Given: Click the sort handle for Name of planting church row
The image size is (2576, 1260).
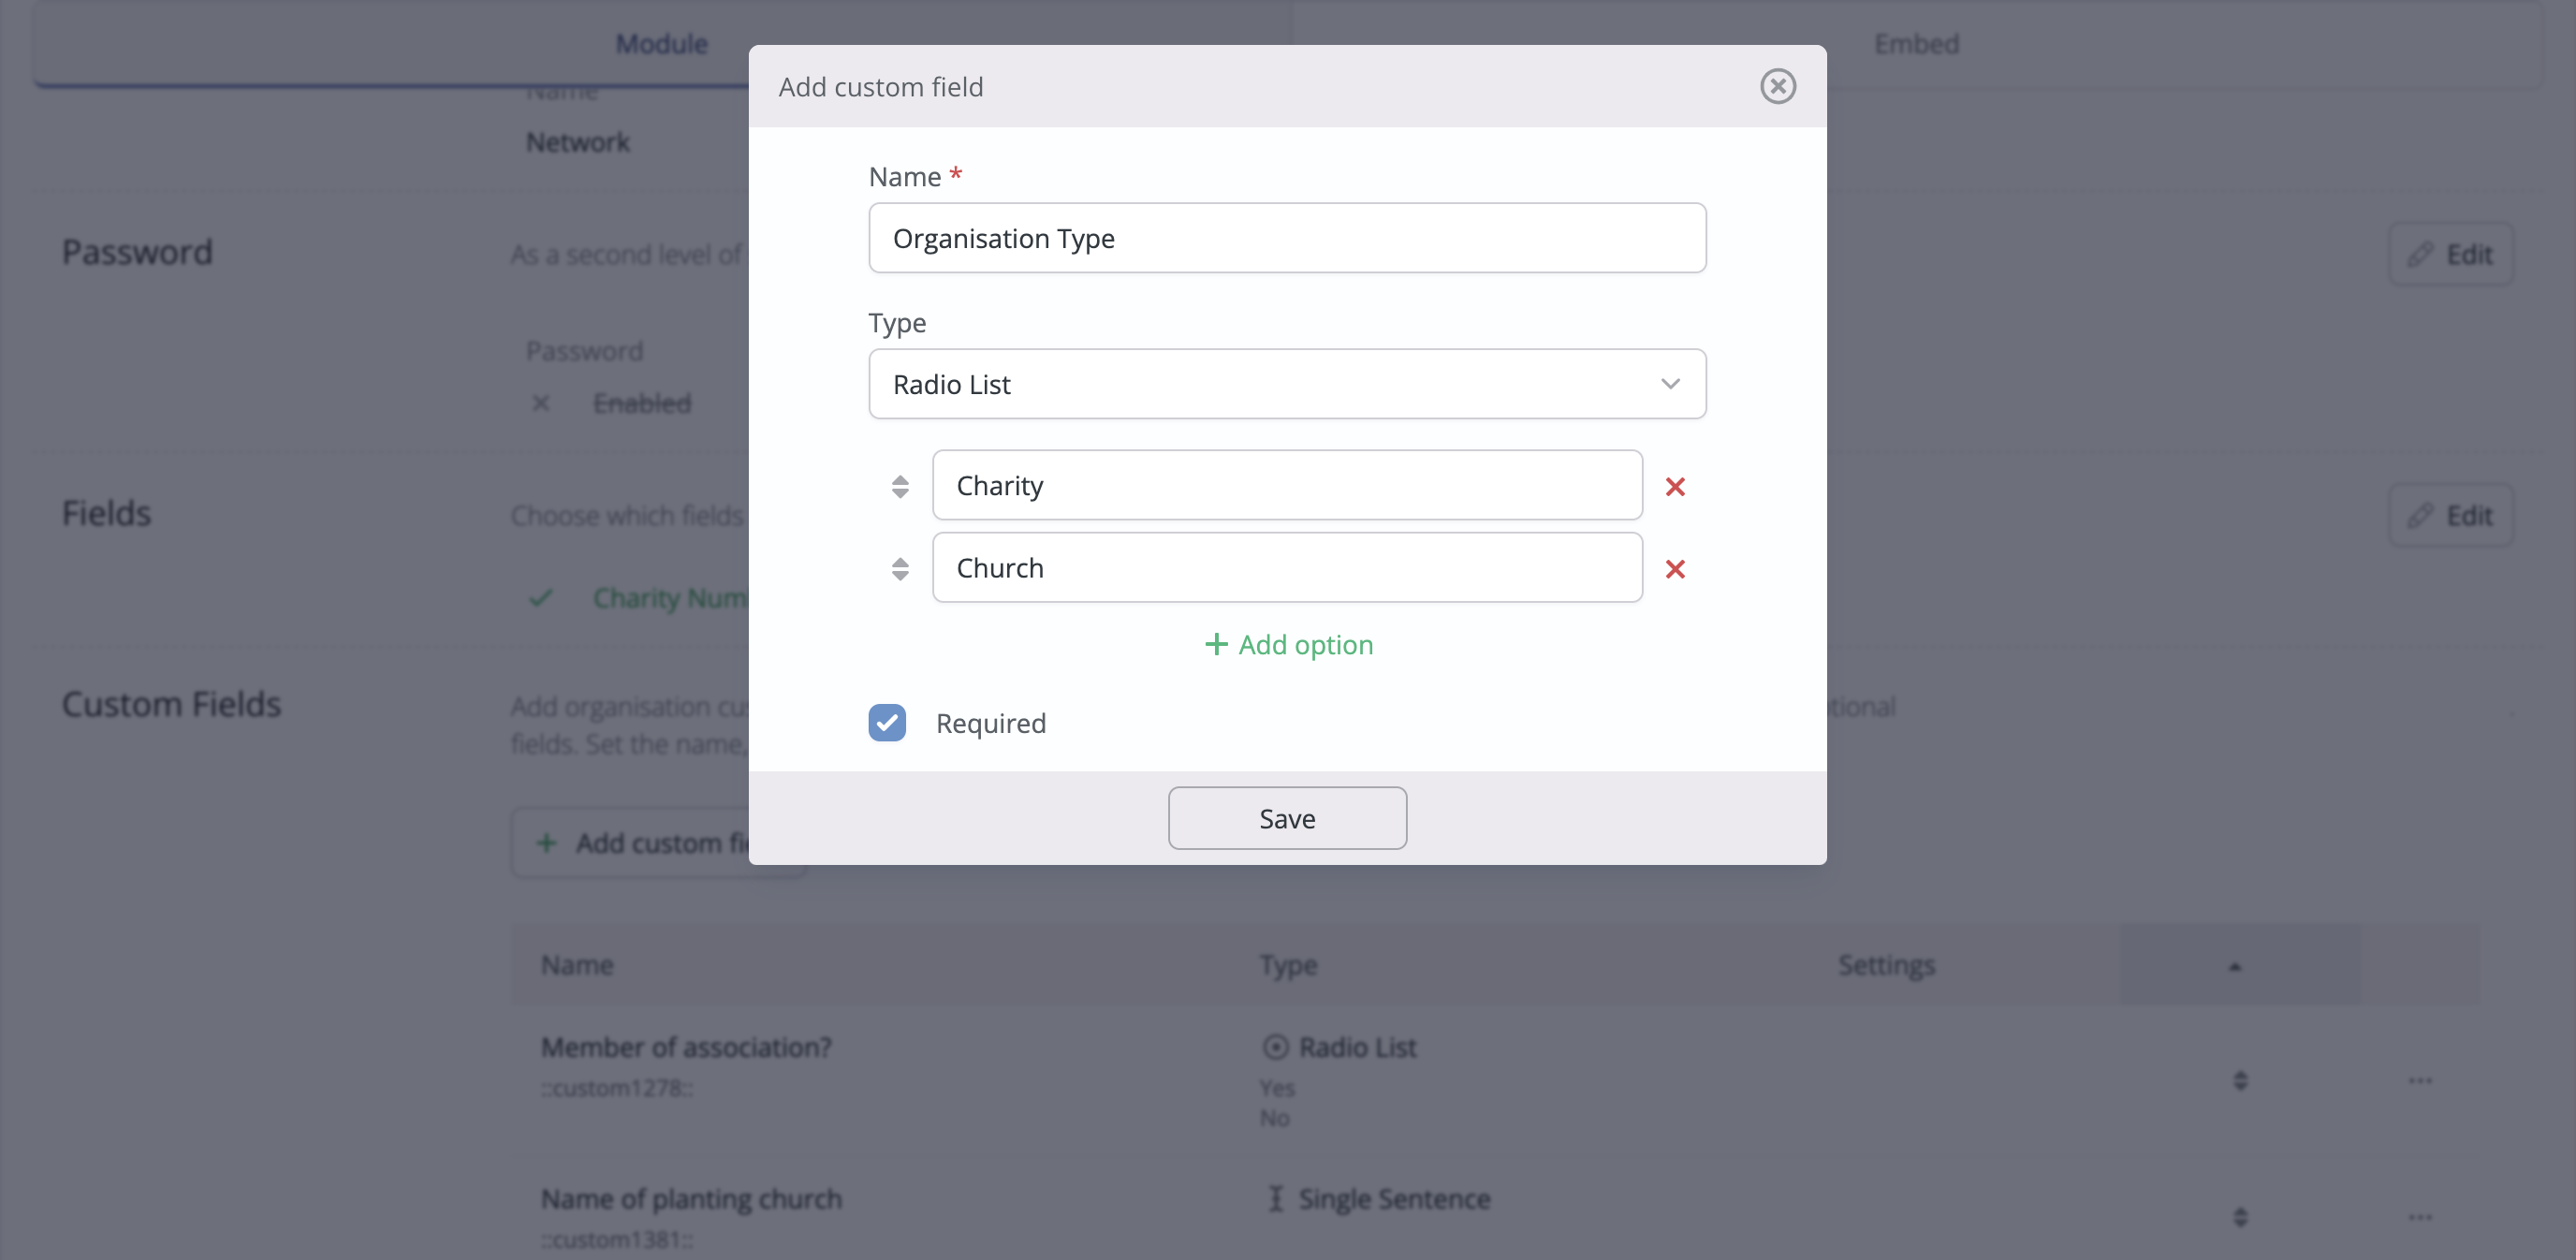Looking at the screenshot, I should click(x=2240, y=1216).
